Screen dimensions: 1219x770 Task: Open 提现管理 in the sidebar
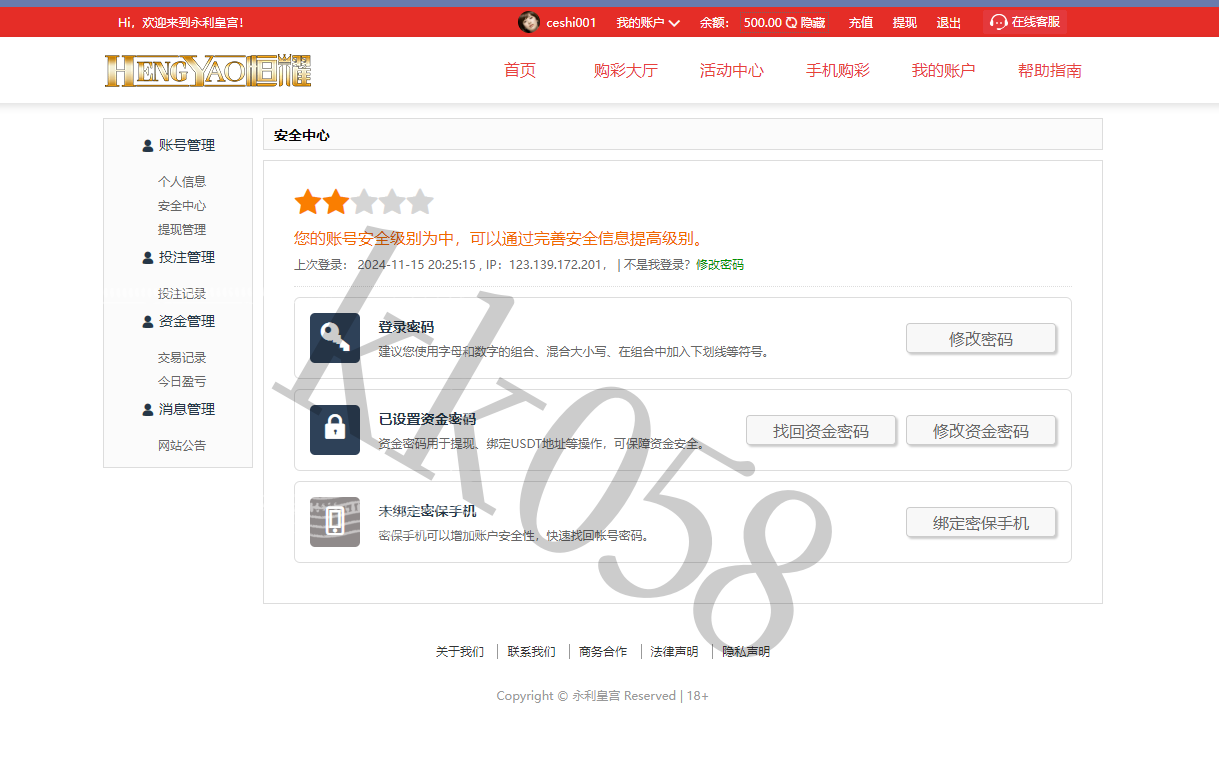click(x=182, y=230)
